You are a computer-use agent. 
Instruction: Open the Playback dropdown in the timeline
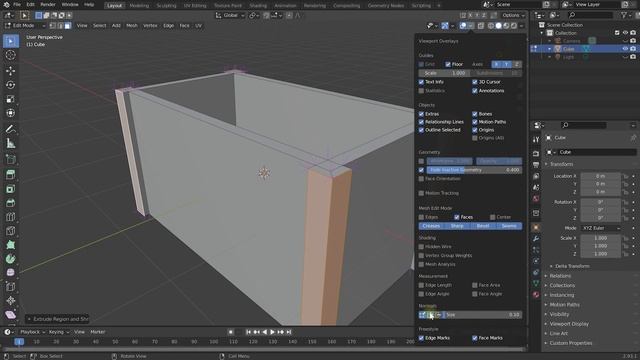tap(32, 332)
